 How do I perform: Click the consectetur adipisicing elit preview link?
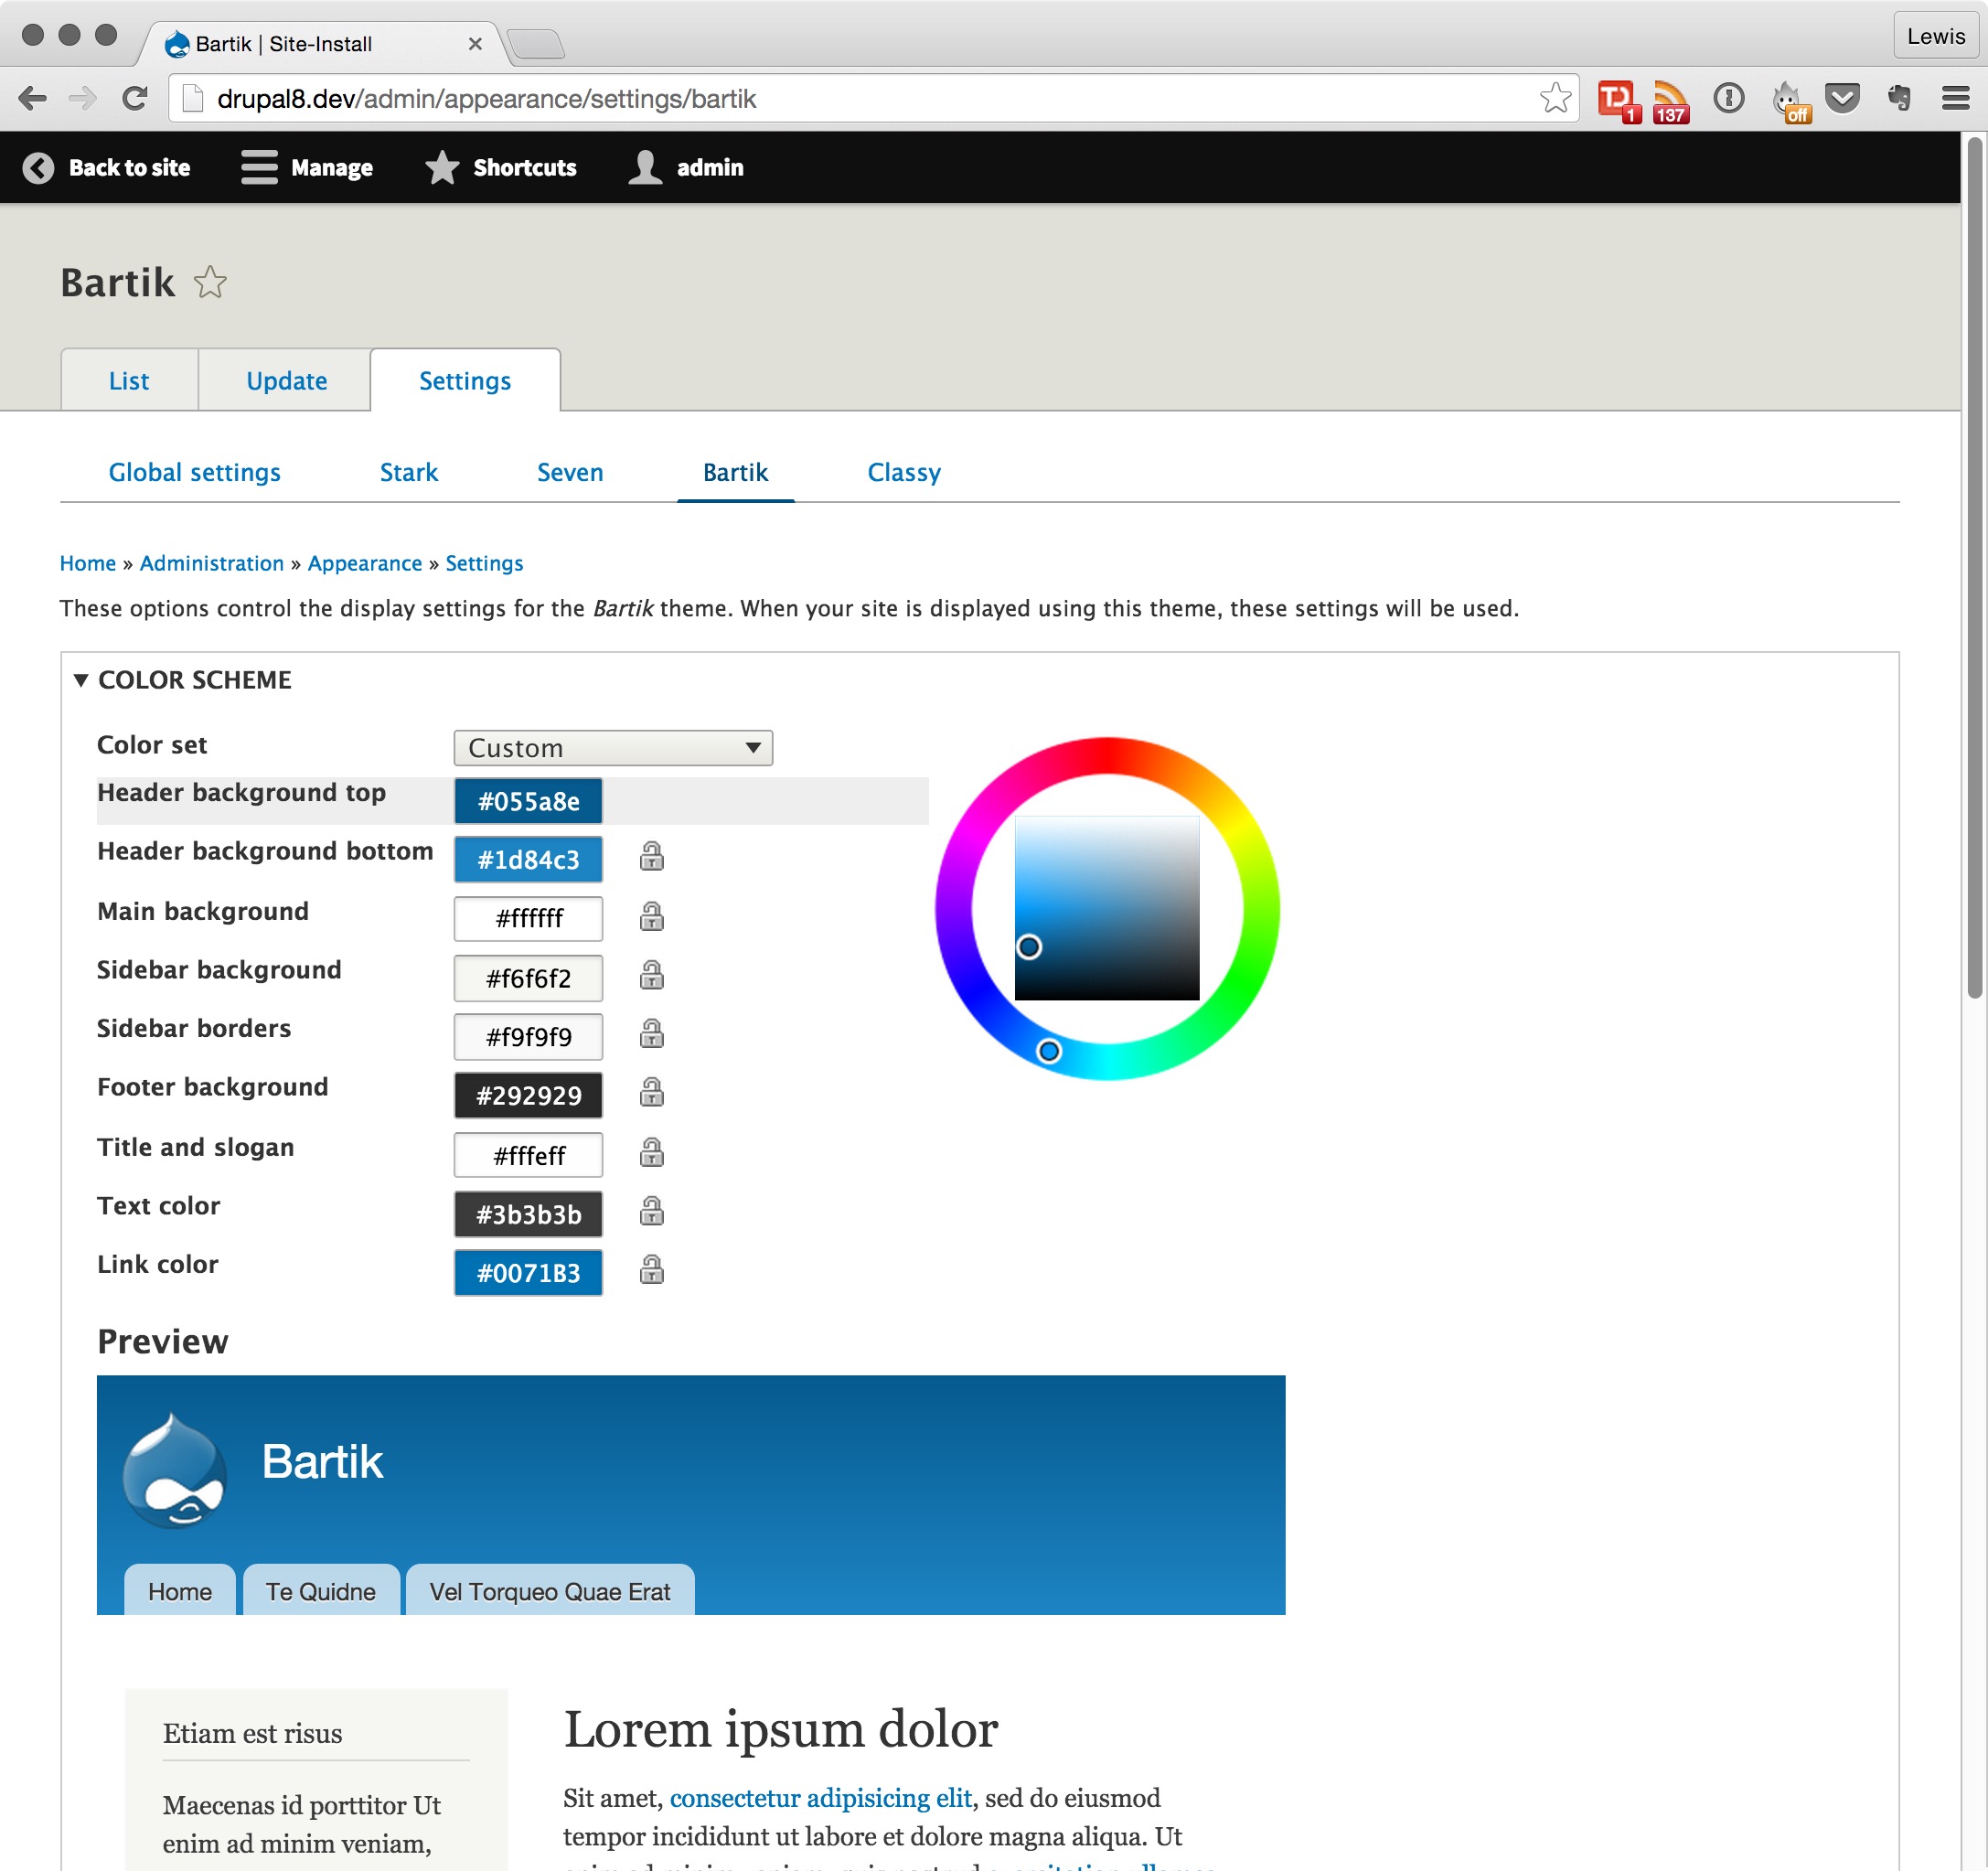point(821,1798)
